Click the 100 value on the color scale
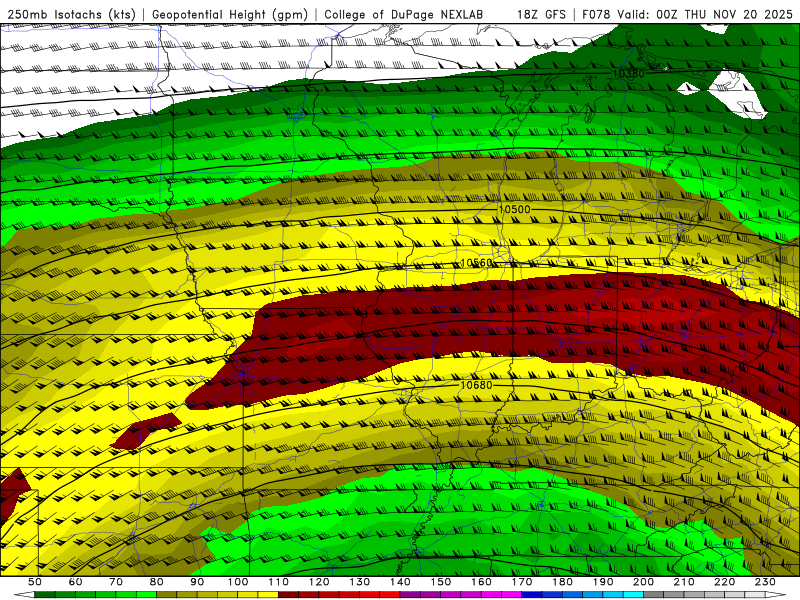800x600 pixels. pos(238,582)
